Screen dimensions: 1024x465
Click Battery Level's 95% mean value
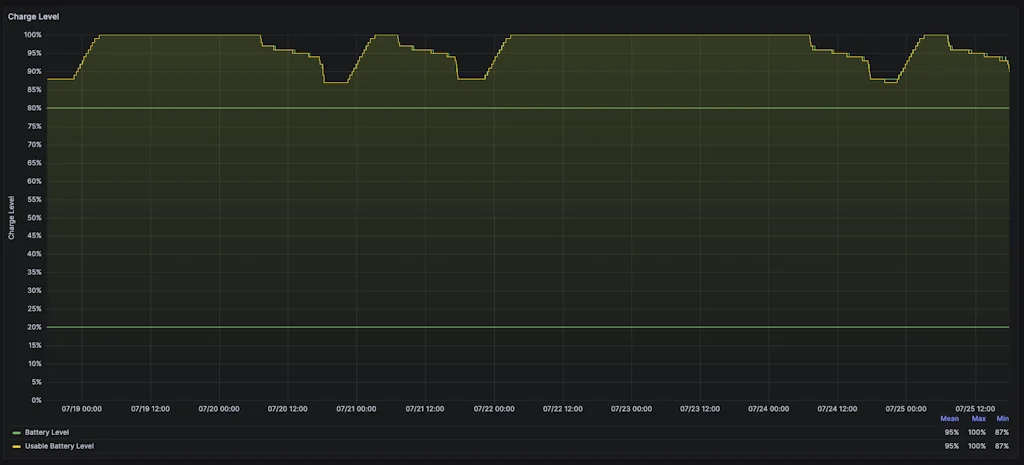(x=951, y=432)
